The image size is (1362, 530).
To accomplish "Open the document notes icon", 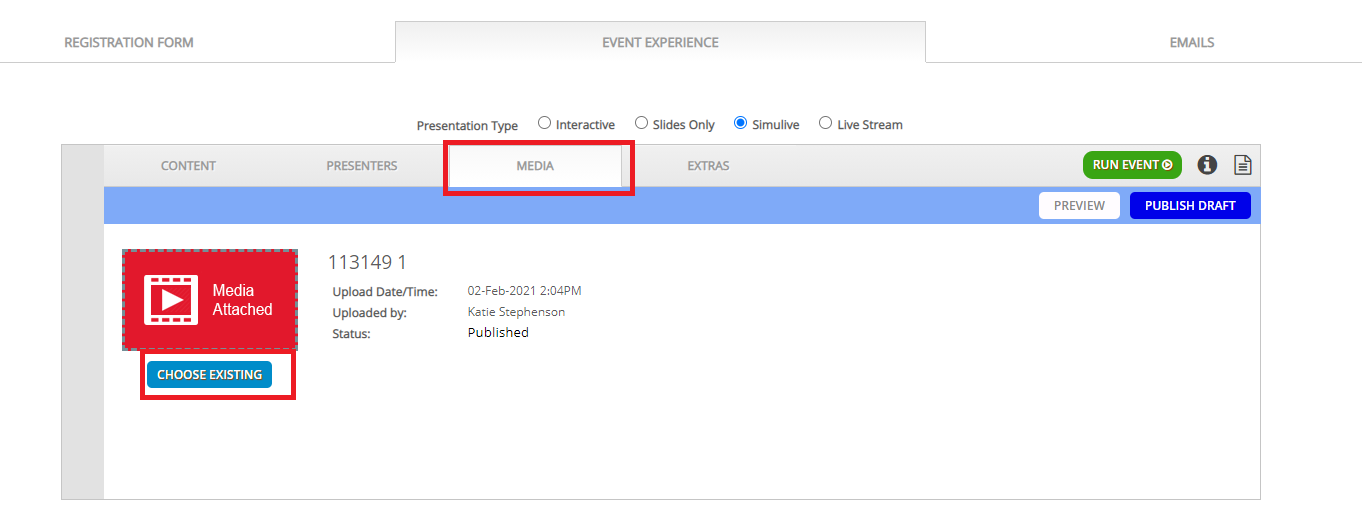I will tap(1242, 165).
